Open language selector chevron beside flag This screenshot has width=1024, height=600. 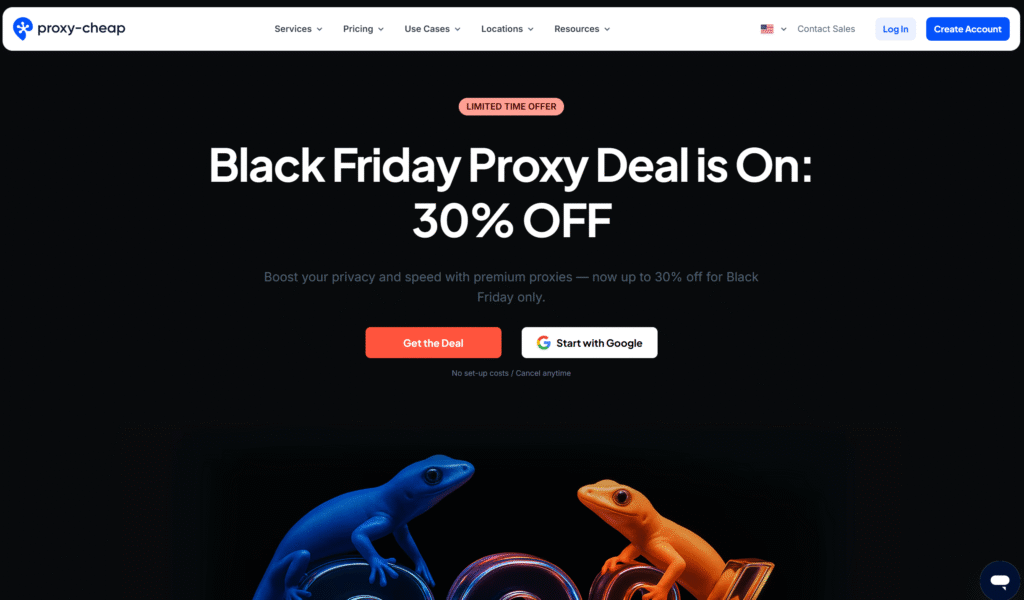click(784, 29)
